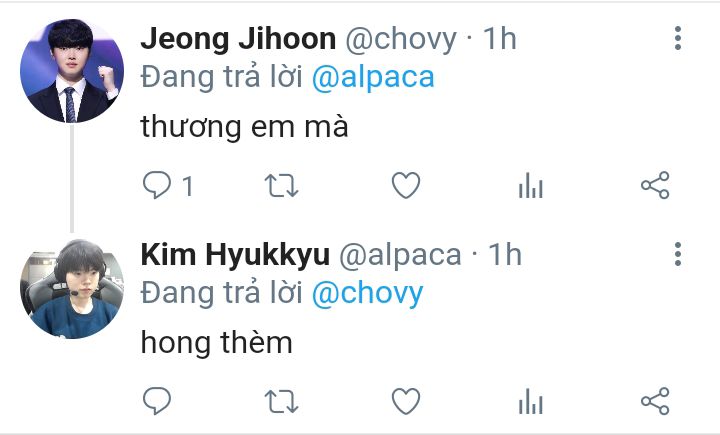720x435 pixels.
Task: Open Kim Hyukkyu's profile picture
Action: point(72,289)
